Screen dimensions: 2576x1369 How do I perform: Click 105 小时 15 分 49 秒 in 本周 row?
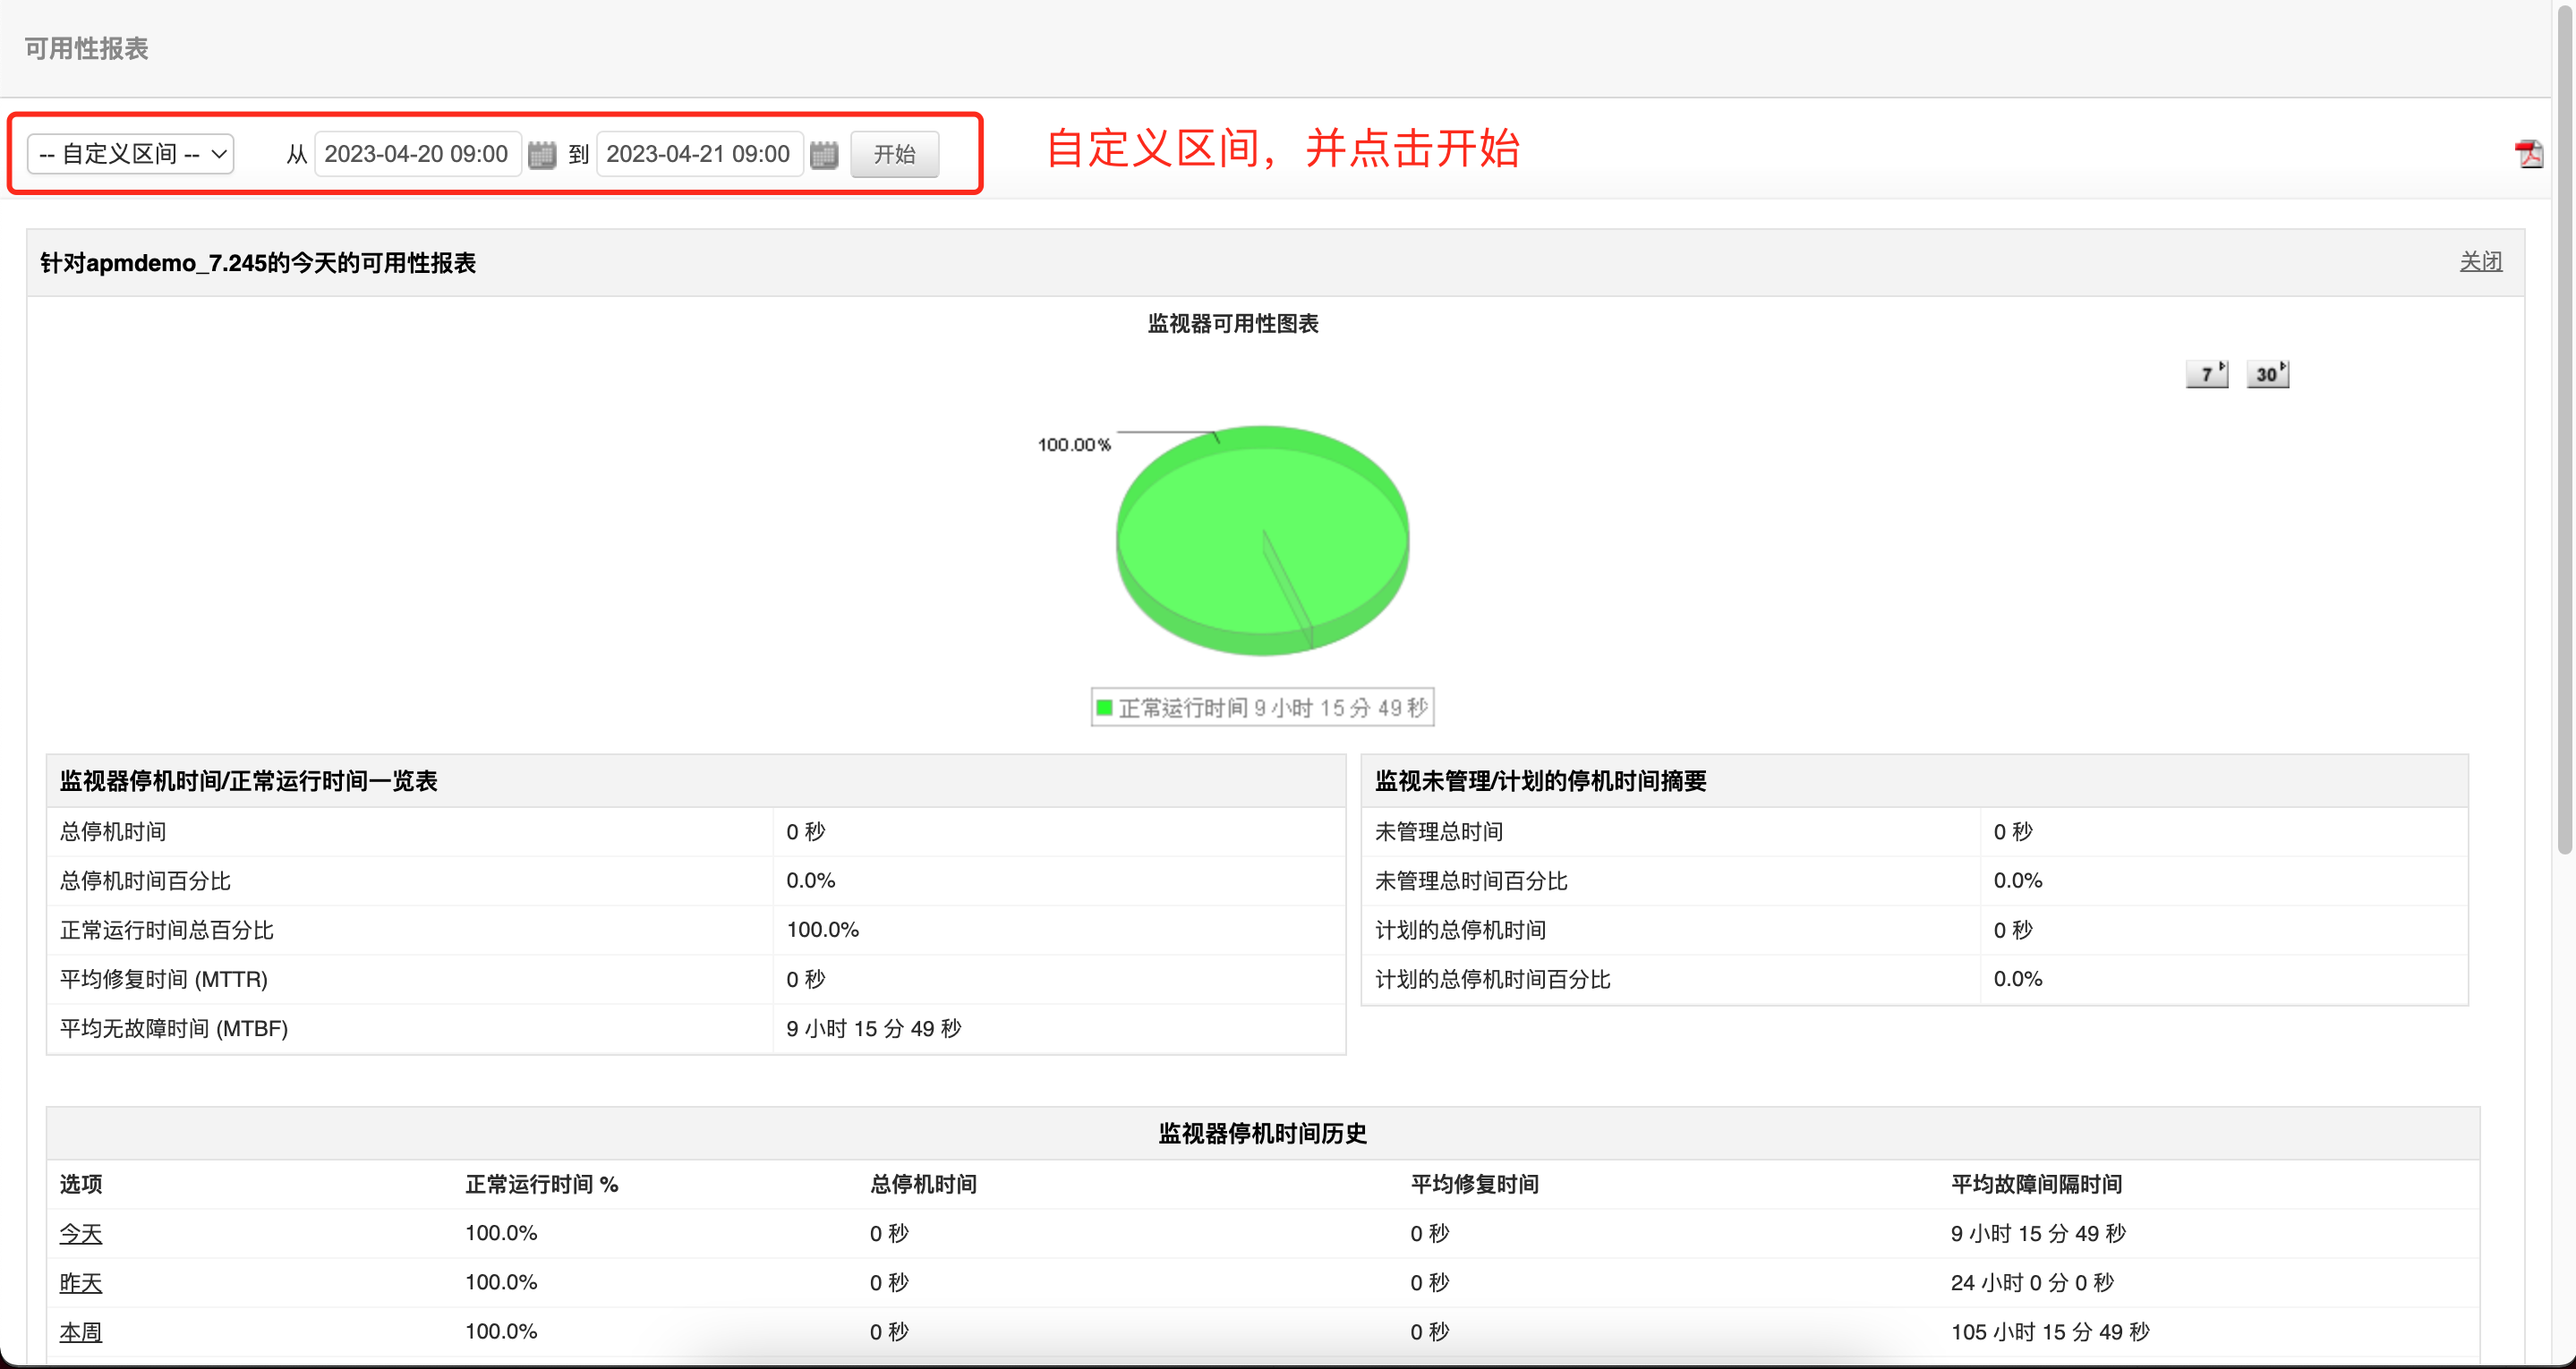(x=2050, y=1332)
